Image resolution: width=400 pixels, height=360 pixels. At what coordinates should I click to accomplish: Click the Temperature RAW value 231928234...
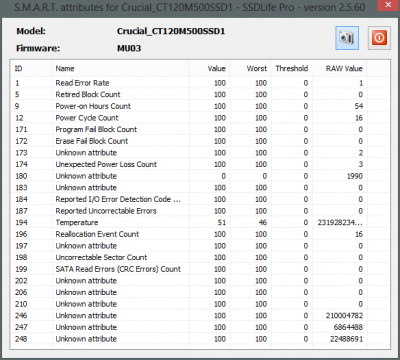(340, 222)
